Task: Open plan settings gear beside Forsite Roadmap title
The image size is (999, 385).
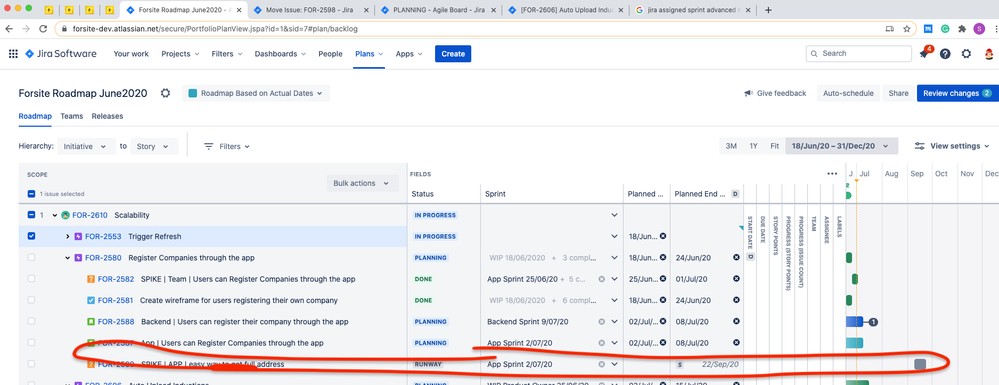Action: click(x=166, y=93)
